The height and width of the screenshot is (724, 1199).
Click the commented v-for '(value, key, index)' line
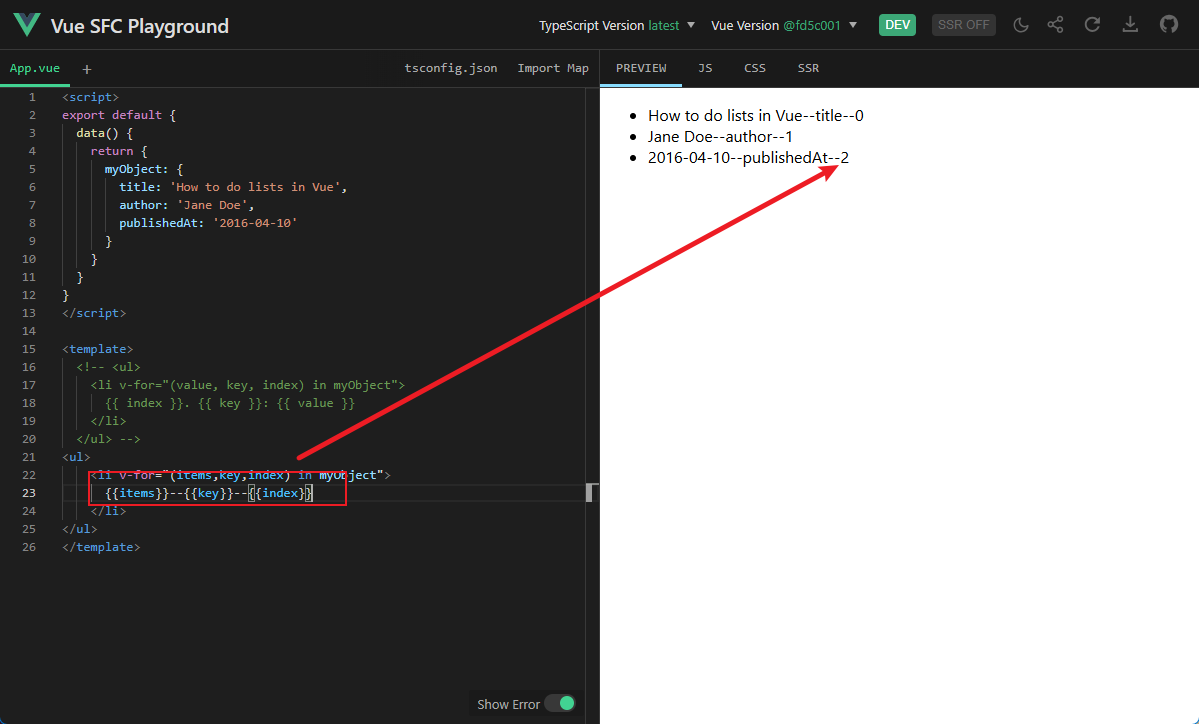tap(248, 385)
